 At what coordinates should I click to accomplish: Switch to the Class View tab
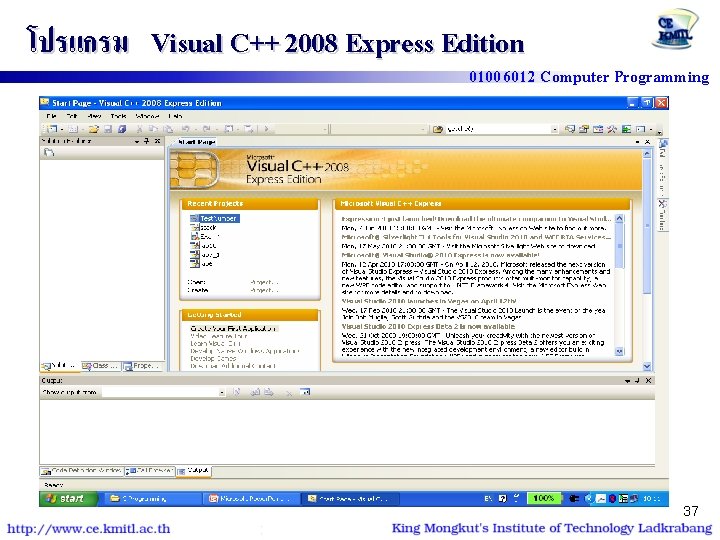[x=100, y=366]
